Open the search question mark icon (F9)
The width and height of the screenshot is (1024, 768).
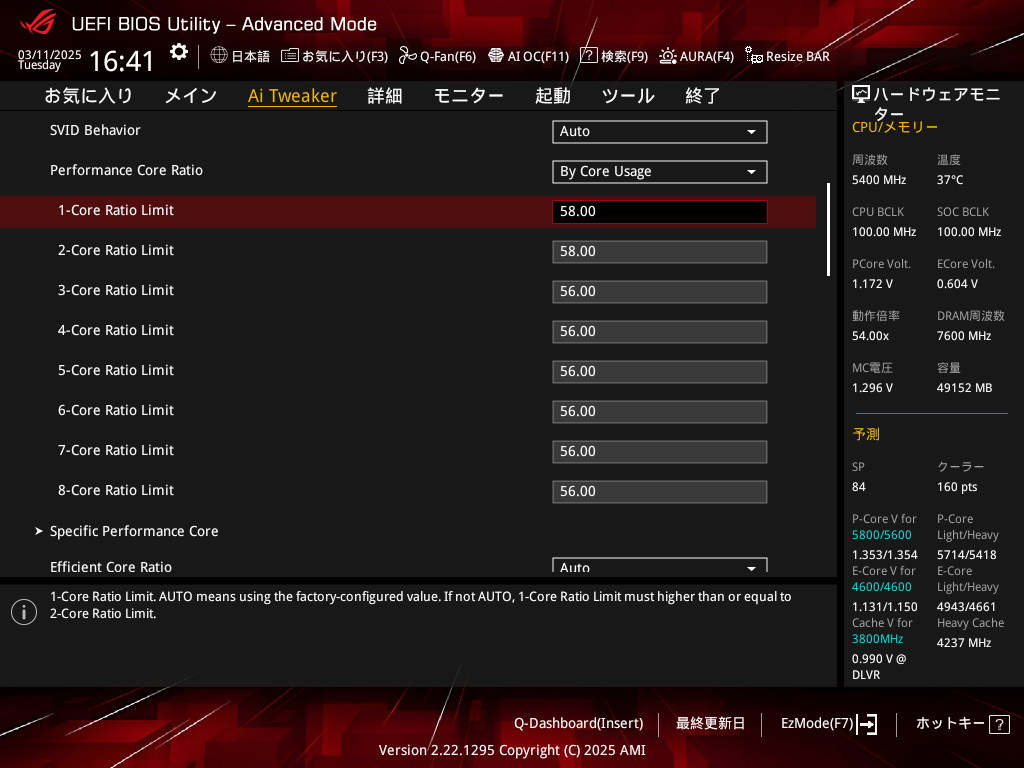tap(588, 56)
